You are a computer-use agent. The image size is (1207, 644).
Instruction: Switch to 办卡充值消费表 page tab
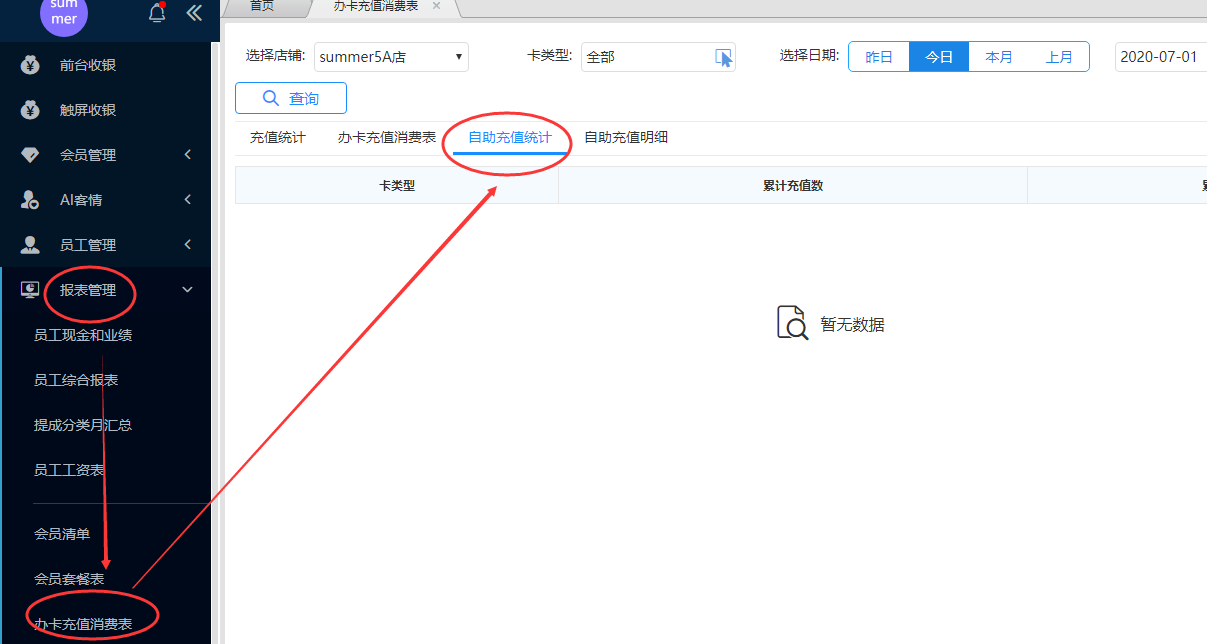[x=376, y=6]
